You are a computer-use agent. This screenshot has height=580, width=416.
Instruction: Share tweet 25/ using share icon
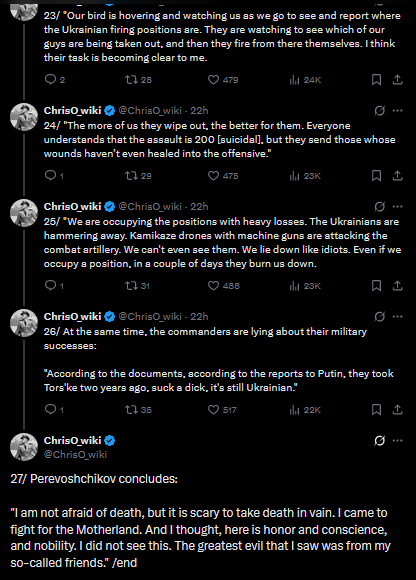[x=398, y=286]
